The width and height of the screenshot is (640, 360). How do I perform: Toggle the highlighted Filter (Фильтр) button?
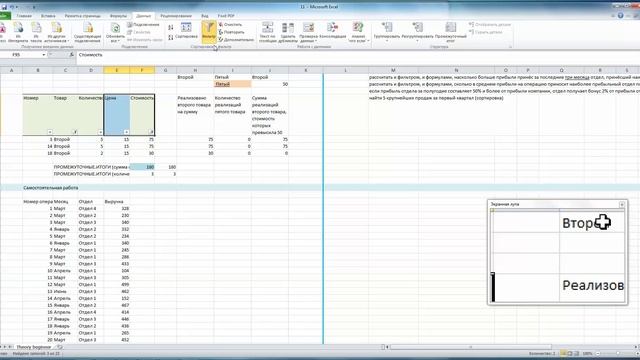point(209,32)
